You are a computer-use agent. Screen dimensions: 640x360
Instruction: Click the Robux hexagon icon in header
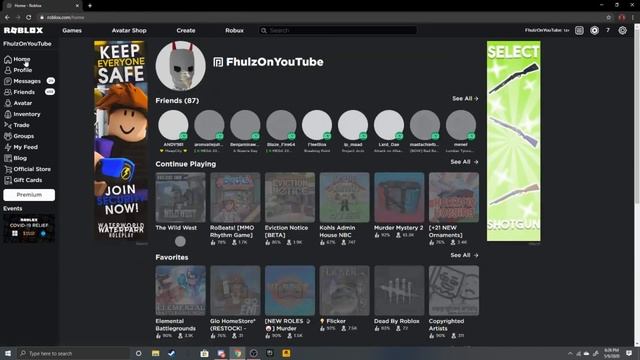594,31
